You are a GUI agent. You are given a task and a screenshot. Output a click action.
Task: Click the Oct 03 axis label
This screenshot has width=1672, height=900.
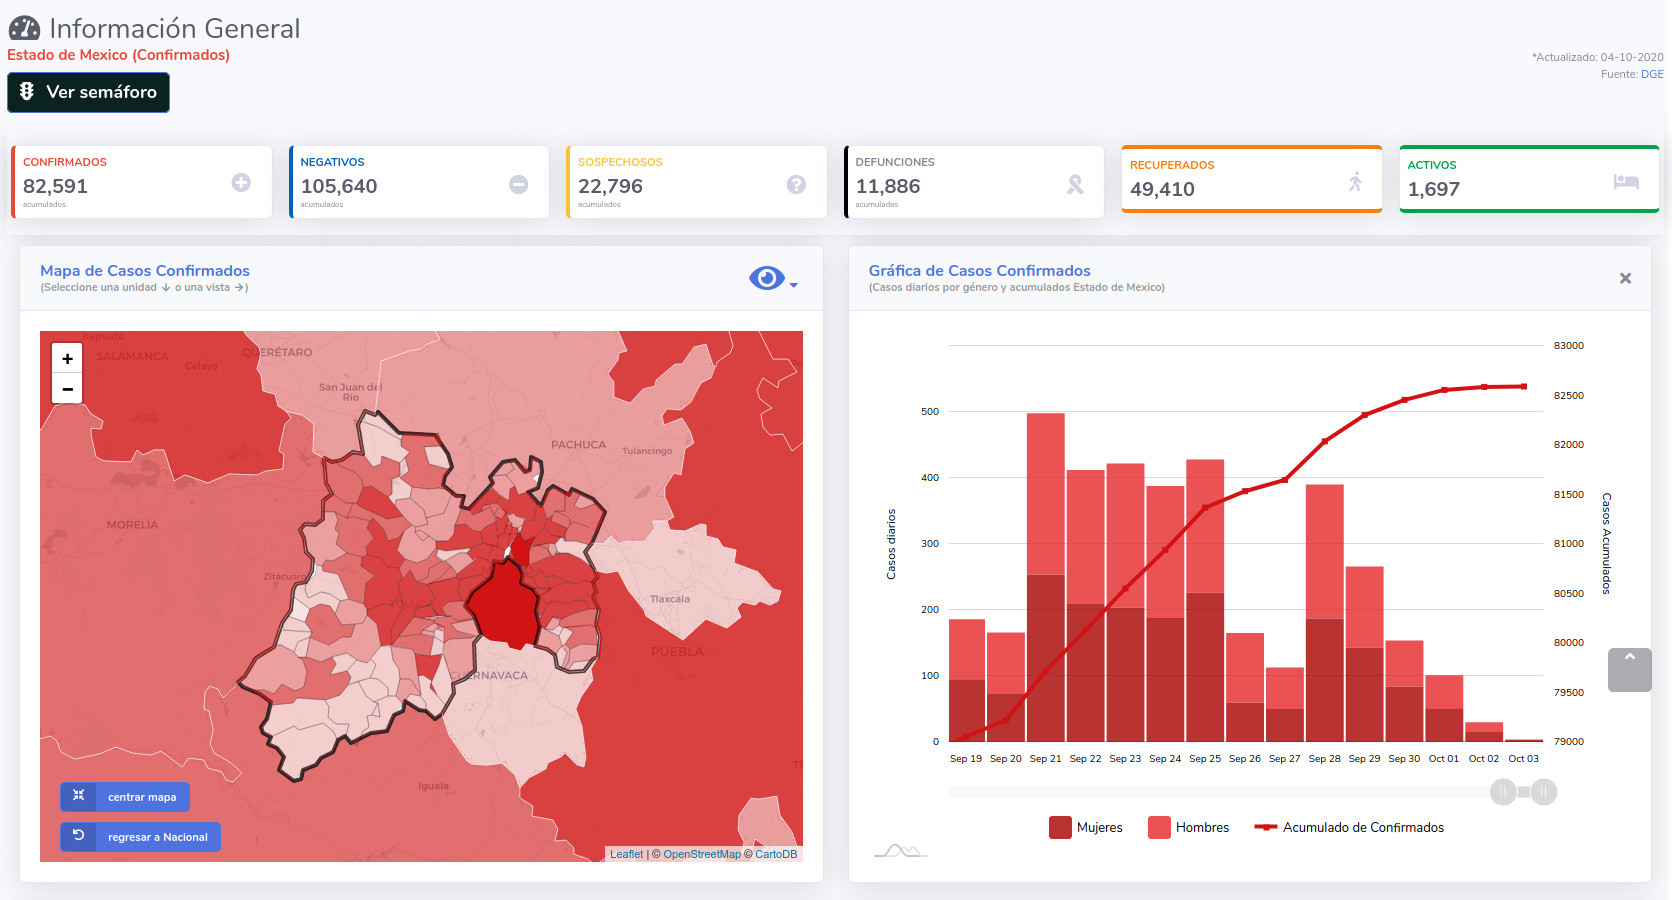[1523, 759]
